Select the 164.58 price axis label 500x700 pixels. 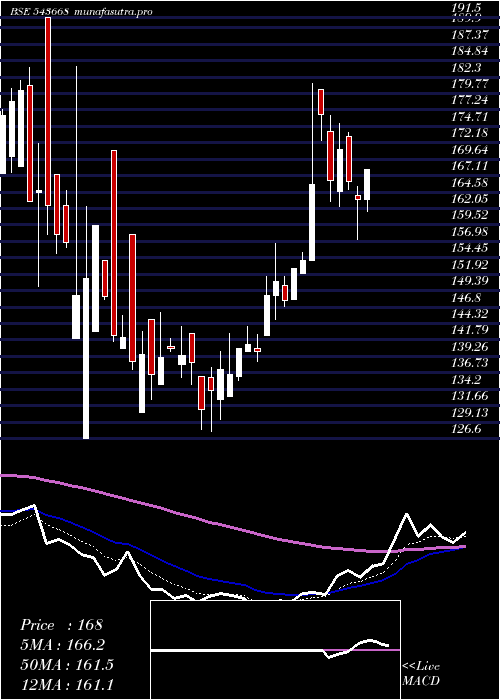[x=472, y=183]
